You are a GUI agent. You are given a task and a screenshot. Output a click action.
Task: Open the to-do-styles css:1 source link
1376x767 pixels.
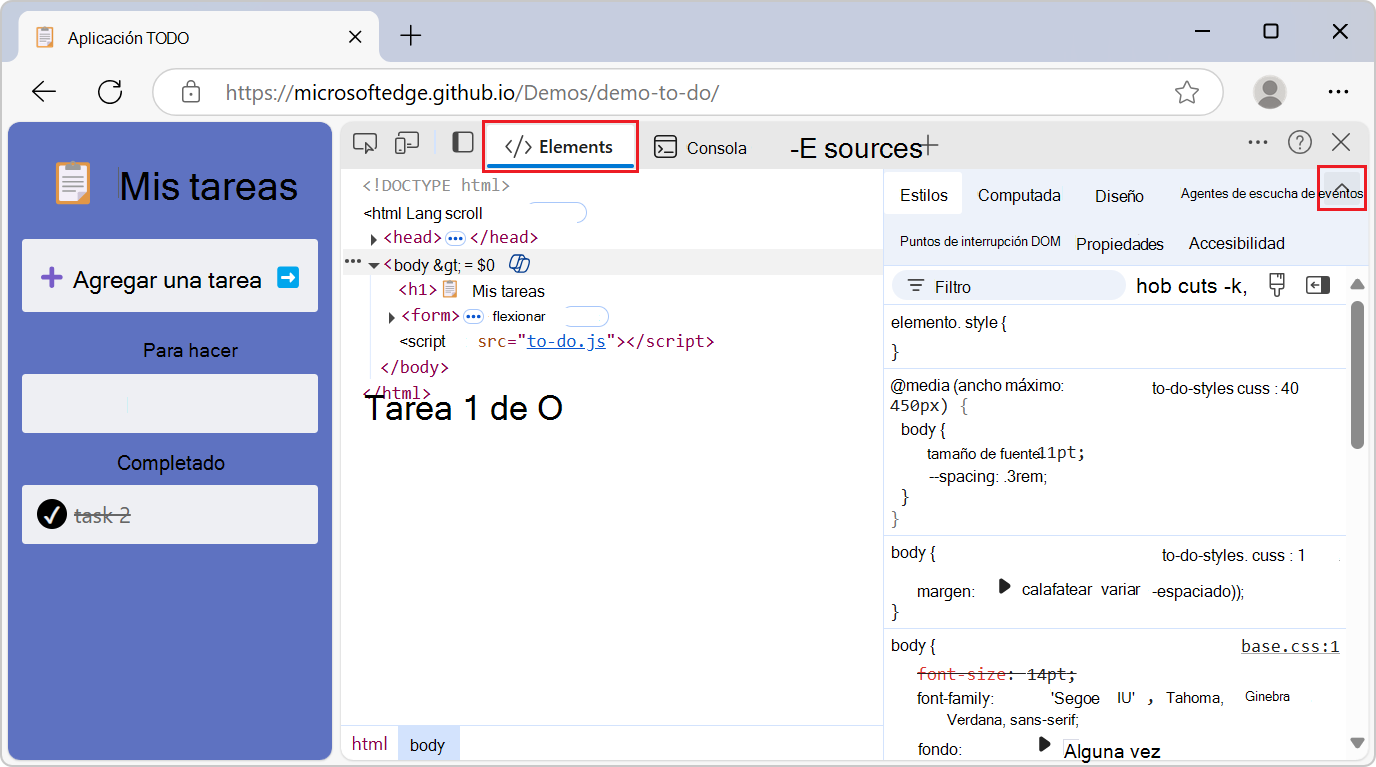click(x=1234, y=555)
